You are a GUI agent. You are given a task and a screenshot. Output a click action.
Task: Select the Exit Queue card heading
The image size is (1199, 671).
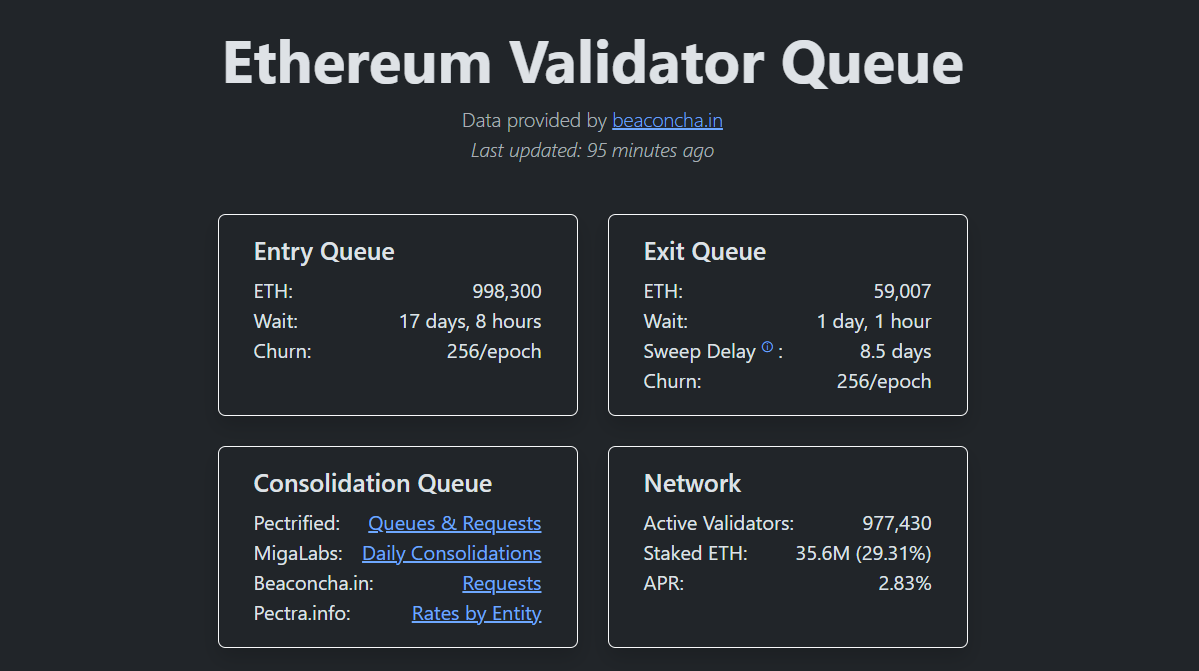[x=705, y=252]
